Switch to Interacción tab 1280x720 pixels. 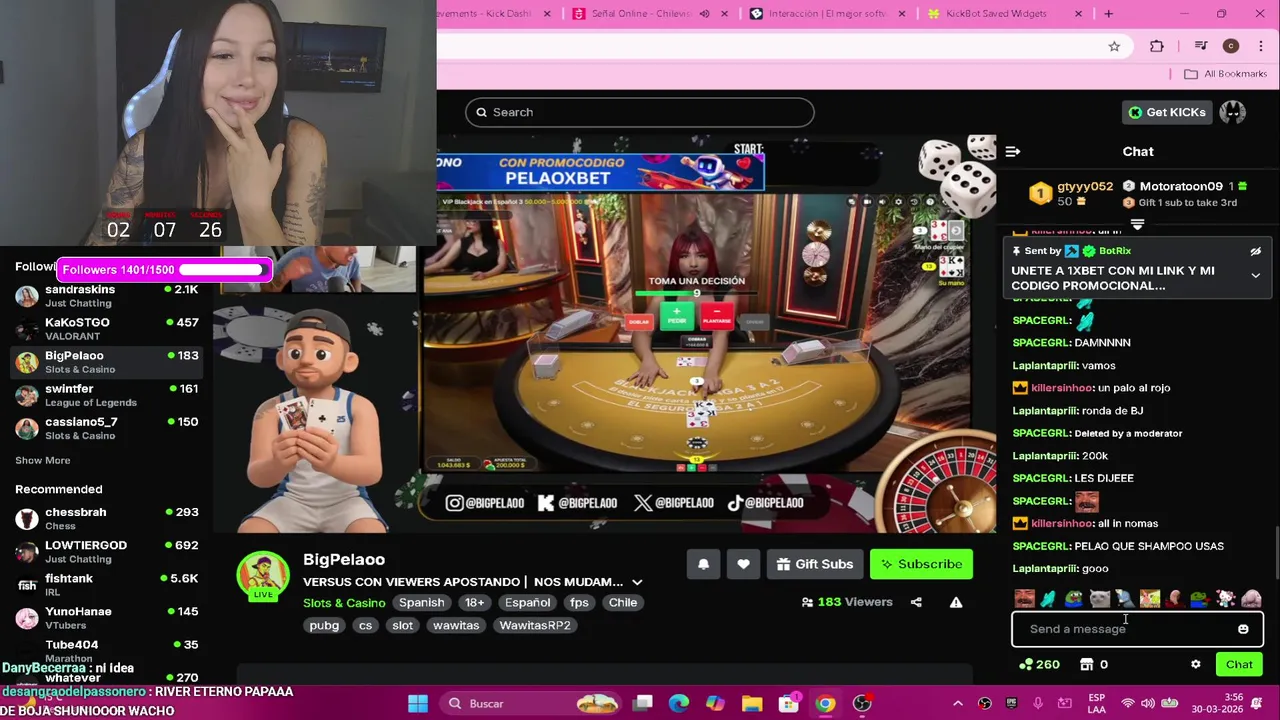point(828,14)
